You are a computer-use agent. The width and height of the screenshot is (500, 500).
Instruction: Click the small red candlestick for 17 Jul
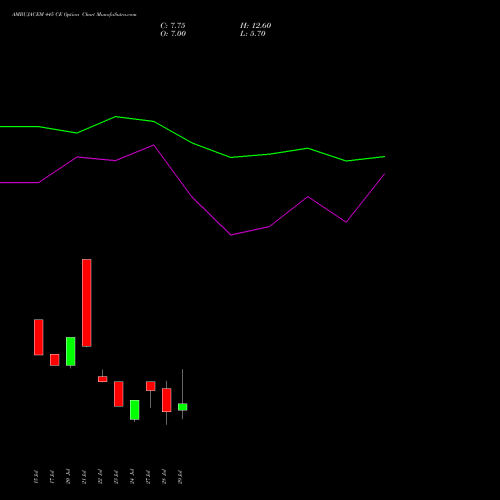(x=55, y=360)
